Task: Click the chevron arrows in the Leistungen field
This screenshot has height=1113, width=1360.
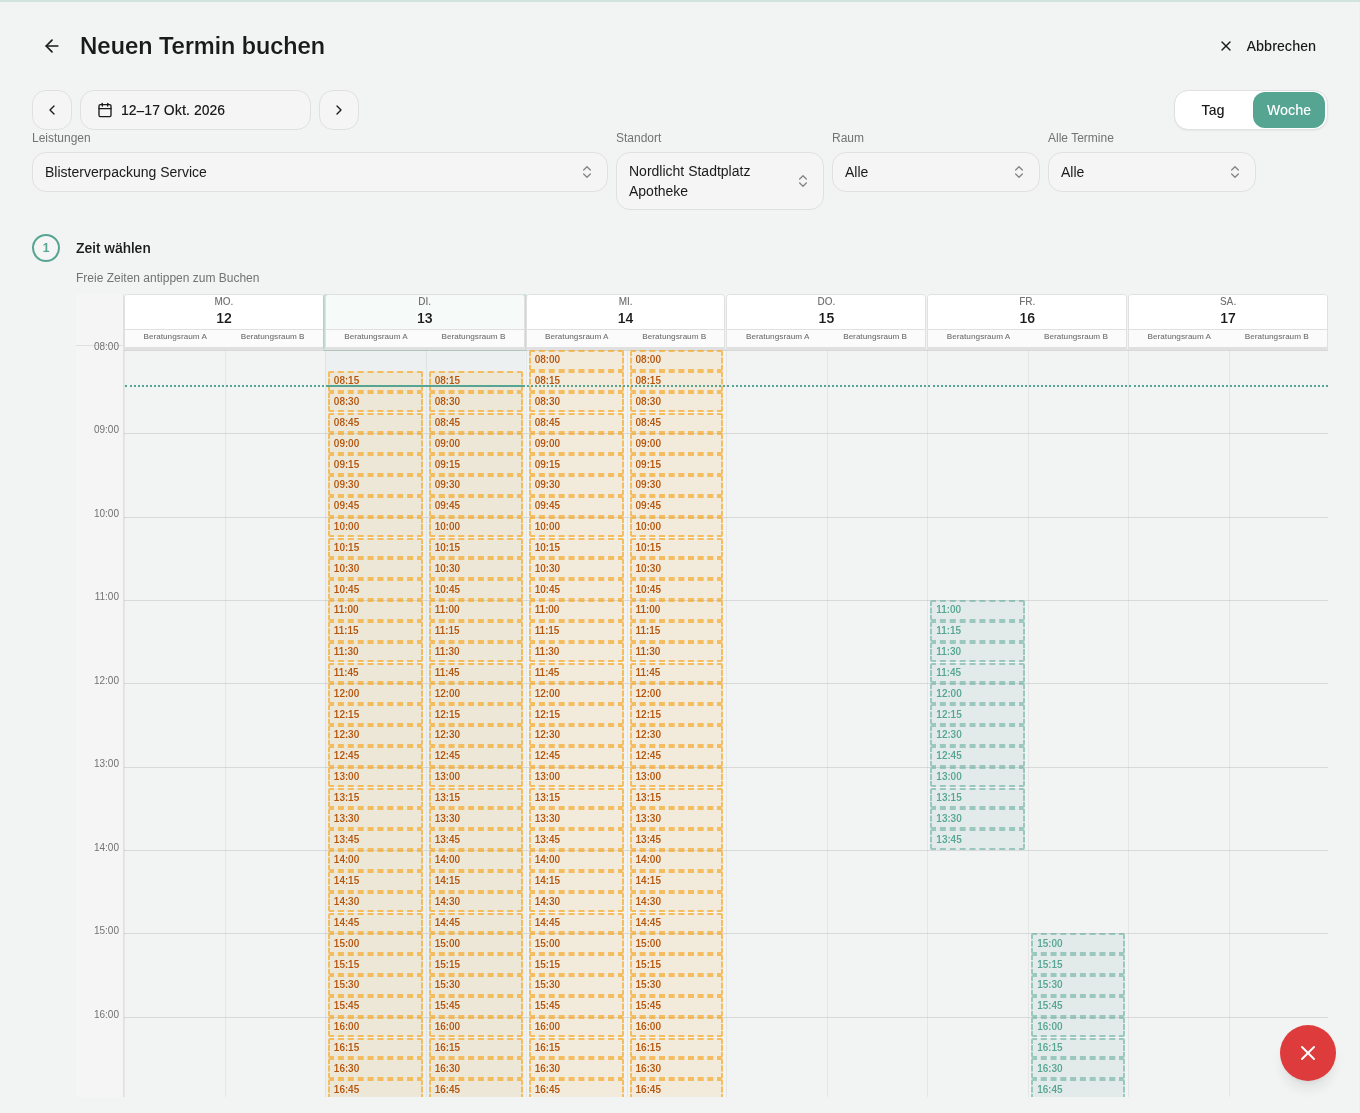Action: tap(587, 172)
